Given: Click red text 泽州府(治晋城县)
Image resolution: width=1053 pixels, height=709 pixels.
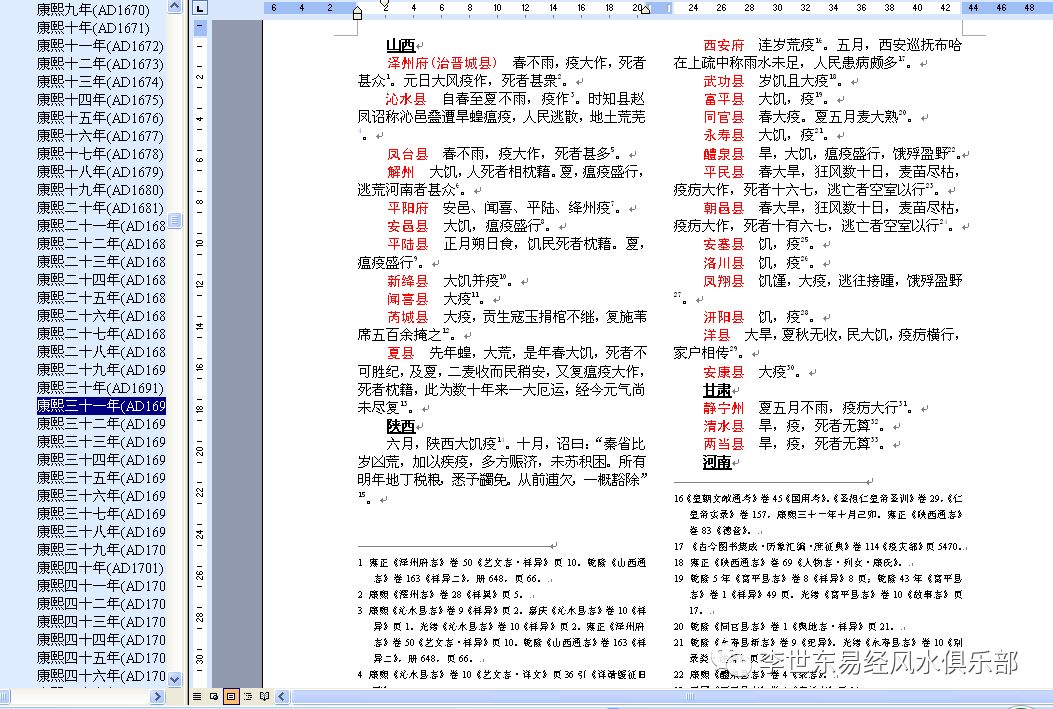Looking at the screenshot, I should (443, 63).
